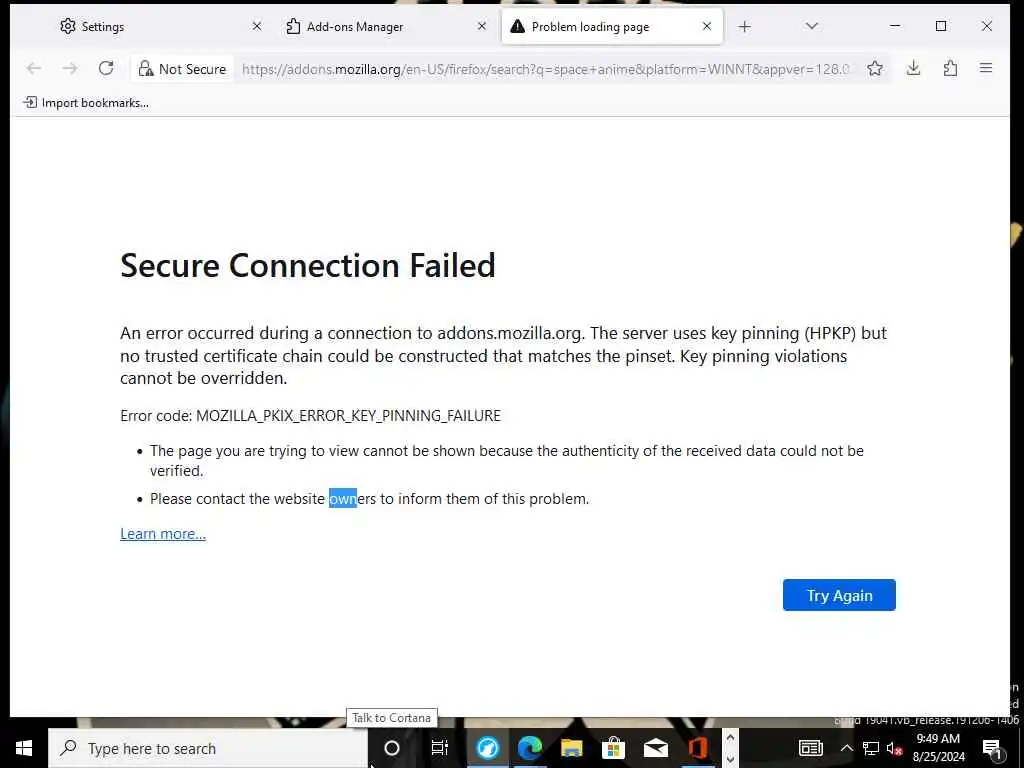Image resolution: width=1024 pixels, height=768 pixels.
Task: Open the Downloads panel
Action: pyautogui.click(x=913, y=68)
